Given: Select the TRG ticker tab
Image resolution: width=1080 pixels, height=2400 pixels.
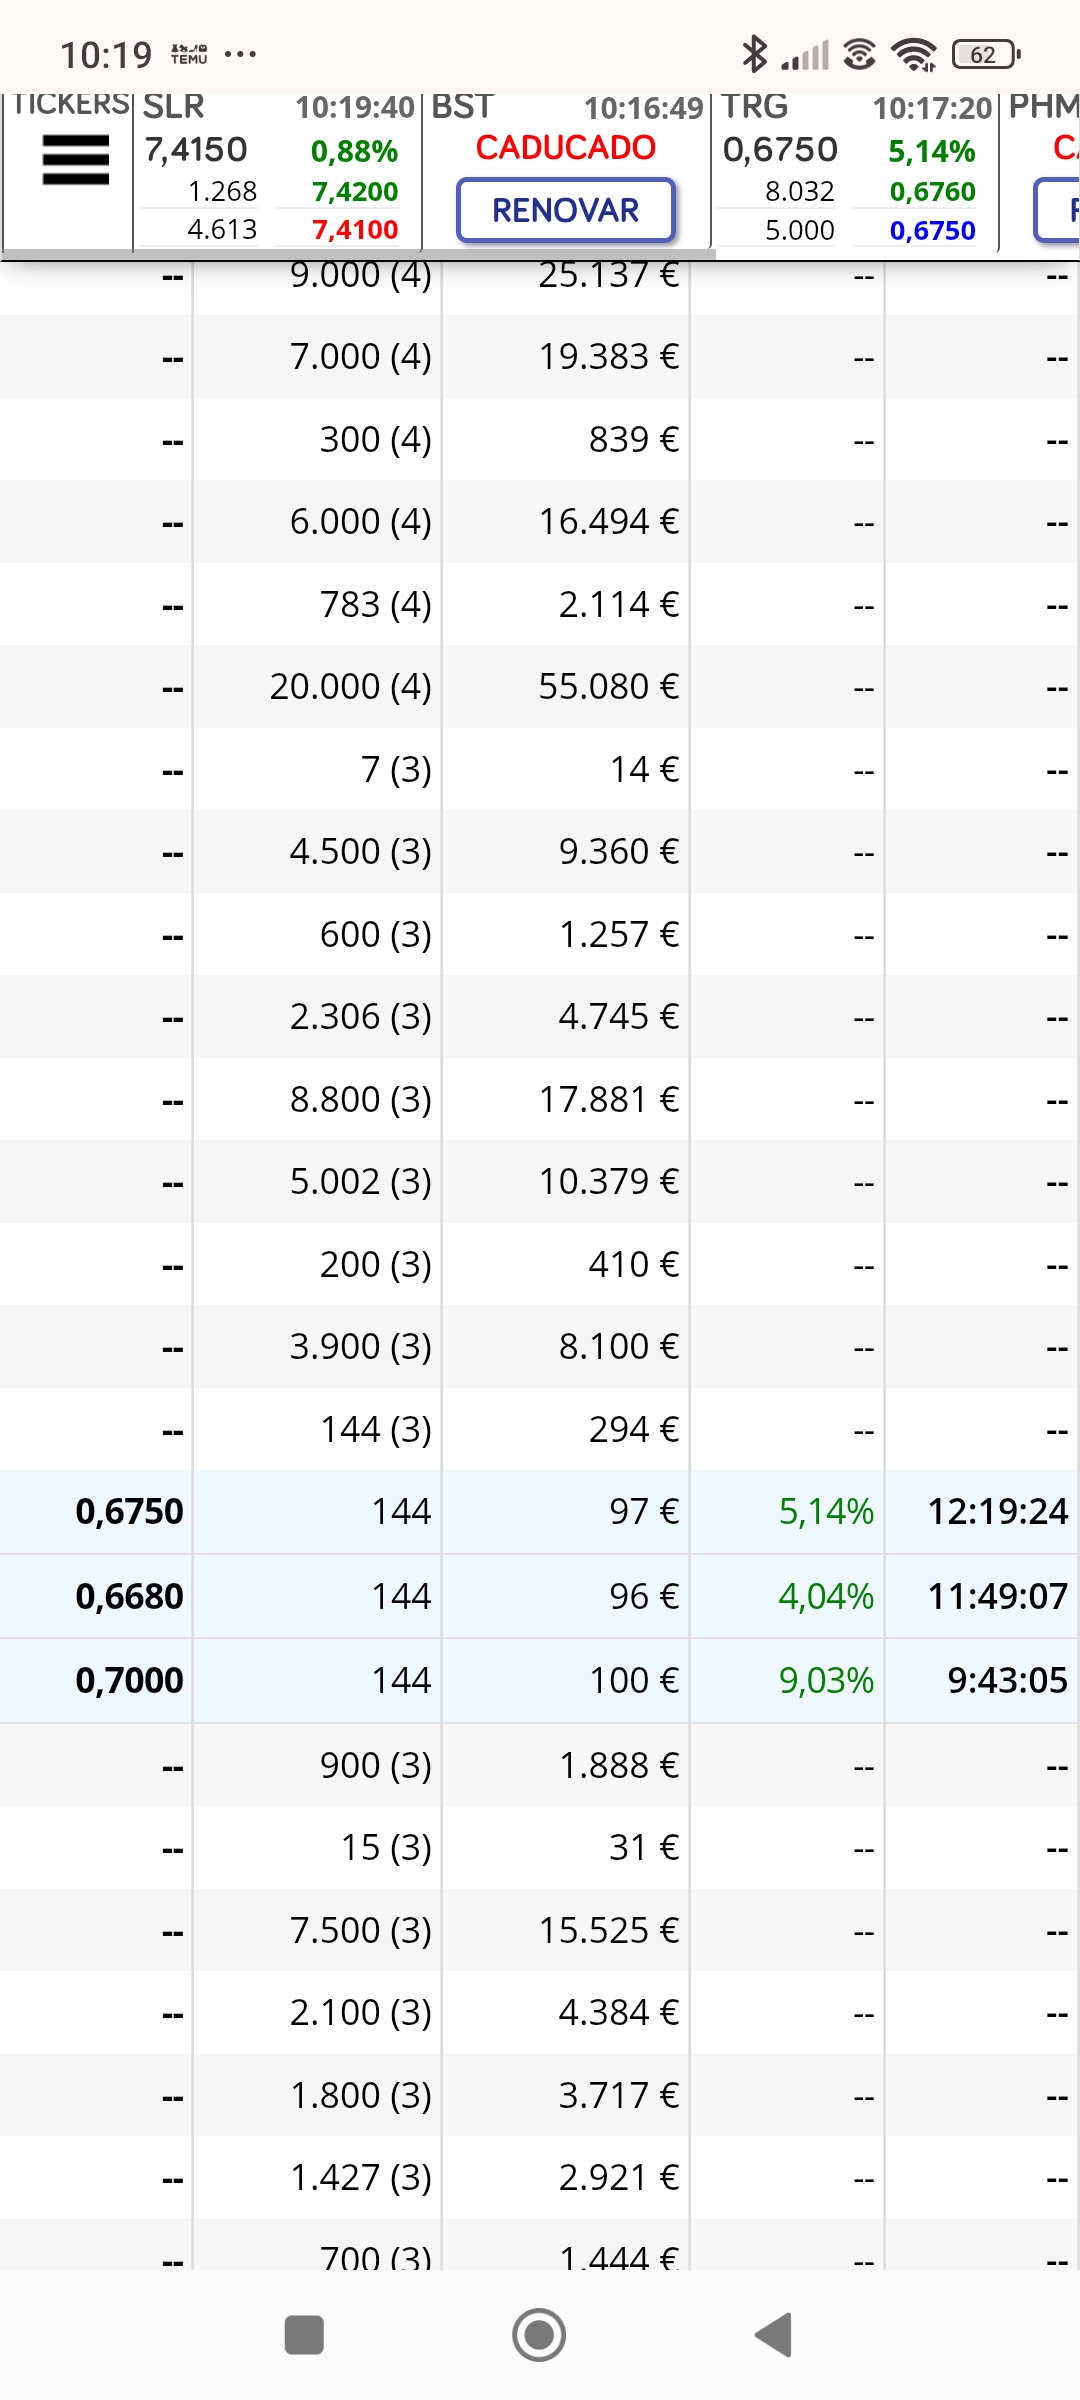Looking at the screenshot, I should coord(855,170).
